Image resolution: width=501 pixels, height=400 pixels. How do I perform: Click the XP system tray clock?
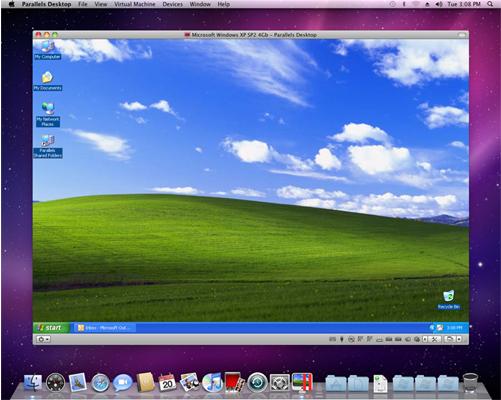[x=454, y=328]
